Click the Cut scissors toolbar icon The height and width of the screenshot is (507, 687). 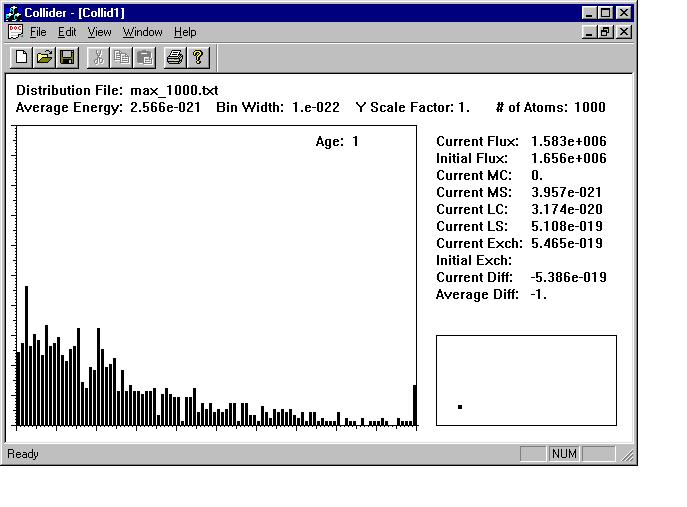tap(98, 58)
